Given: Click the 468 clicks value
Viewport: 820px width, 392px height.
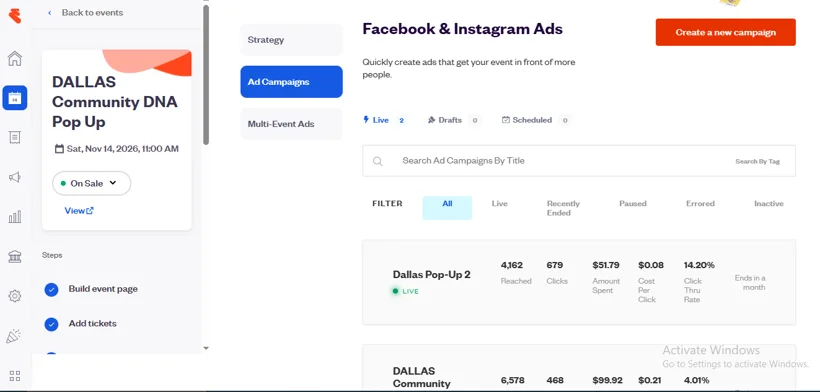Looking at the screenshot, I should (x=555, y=381).
